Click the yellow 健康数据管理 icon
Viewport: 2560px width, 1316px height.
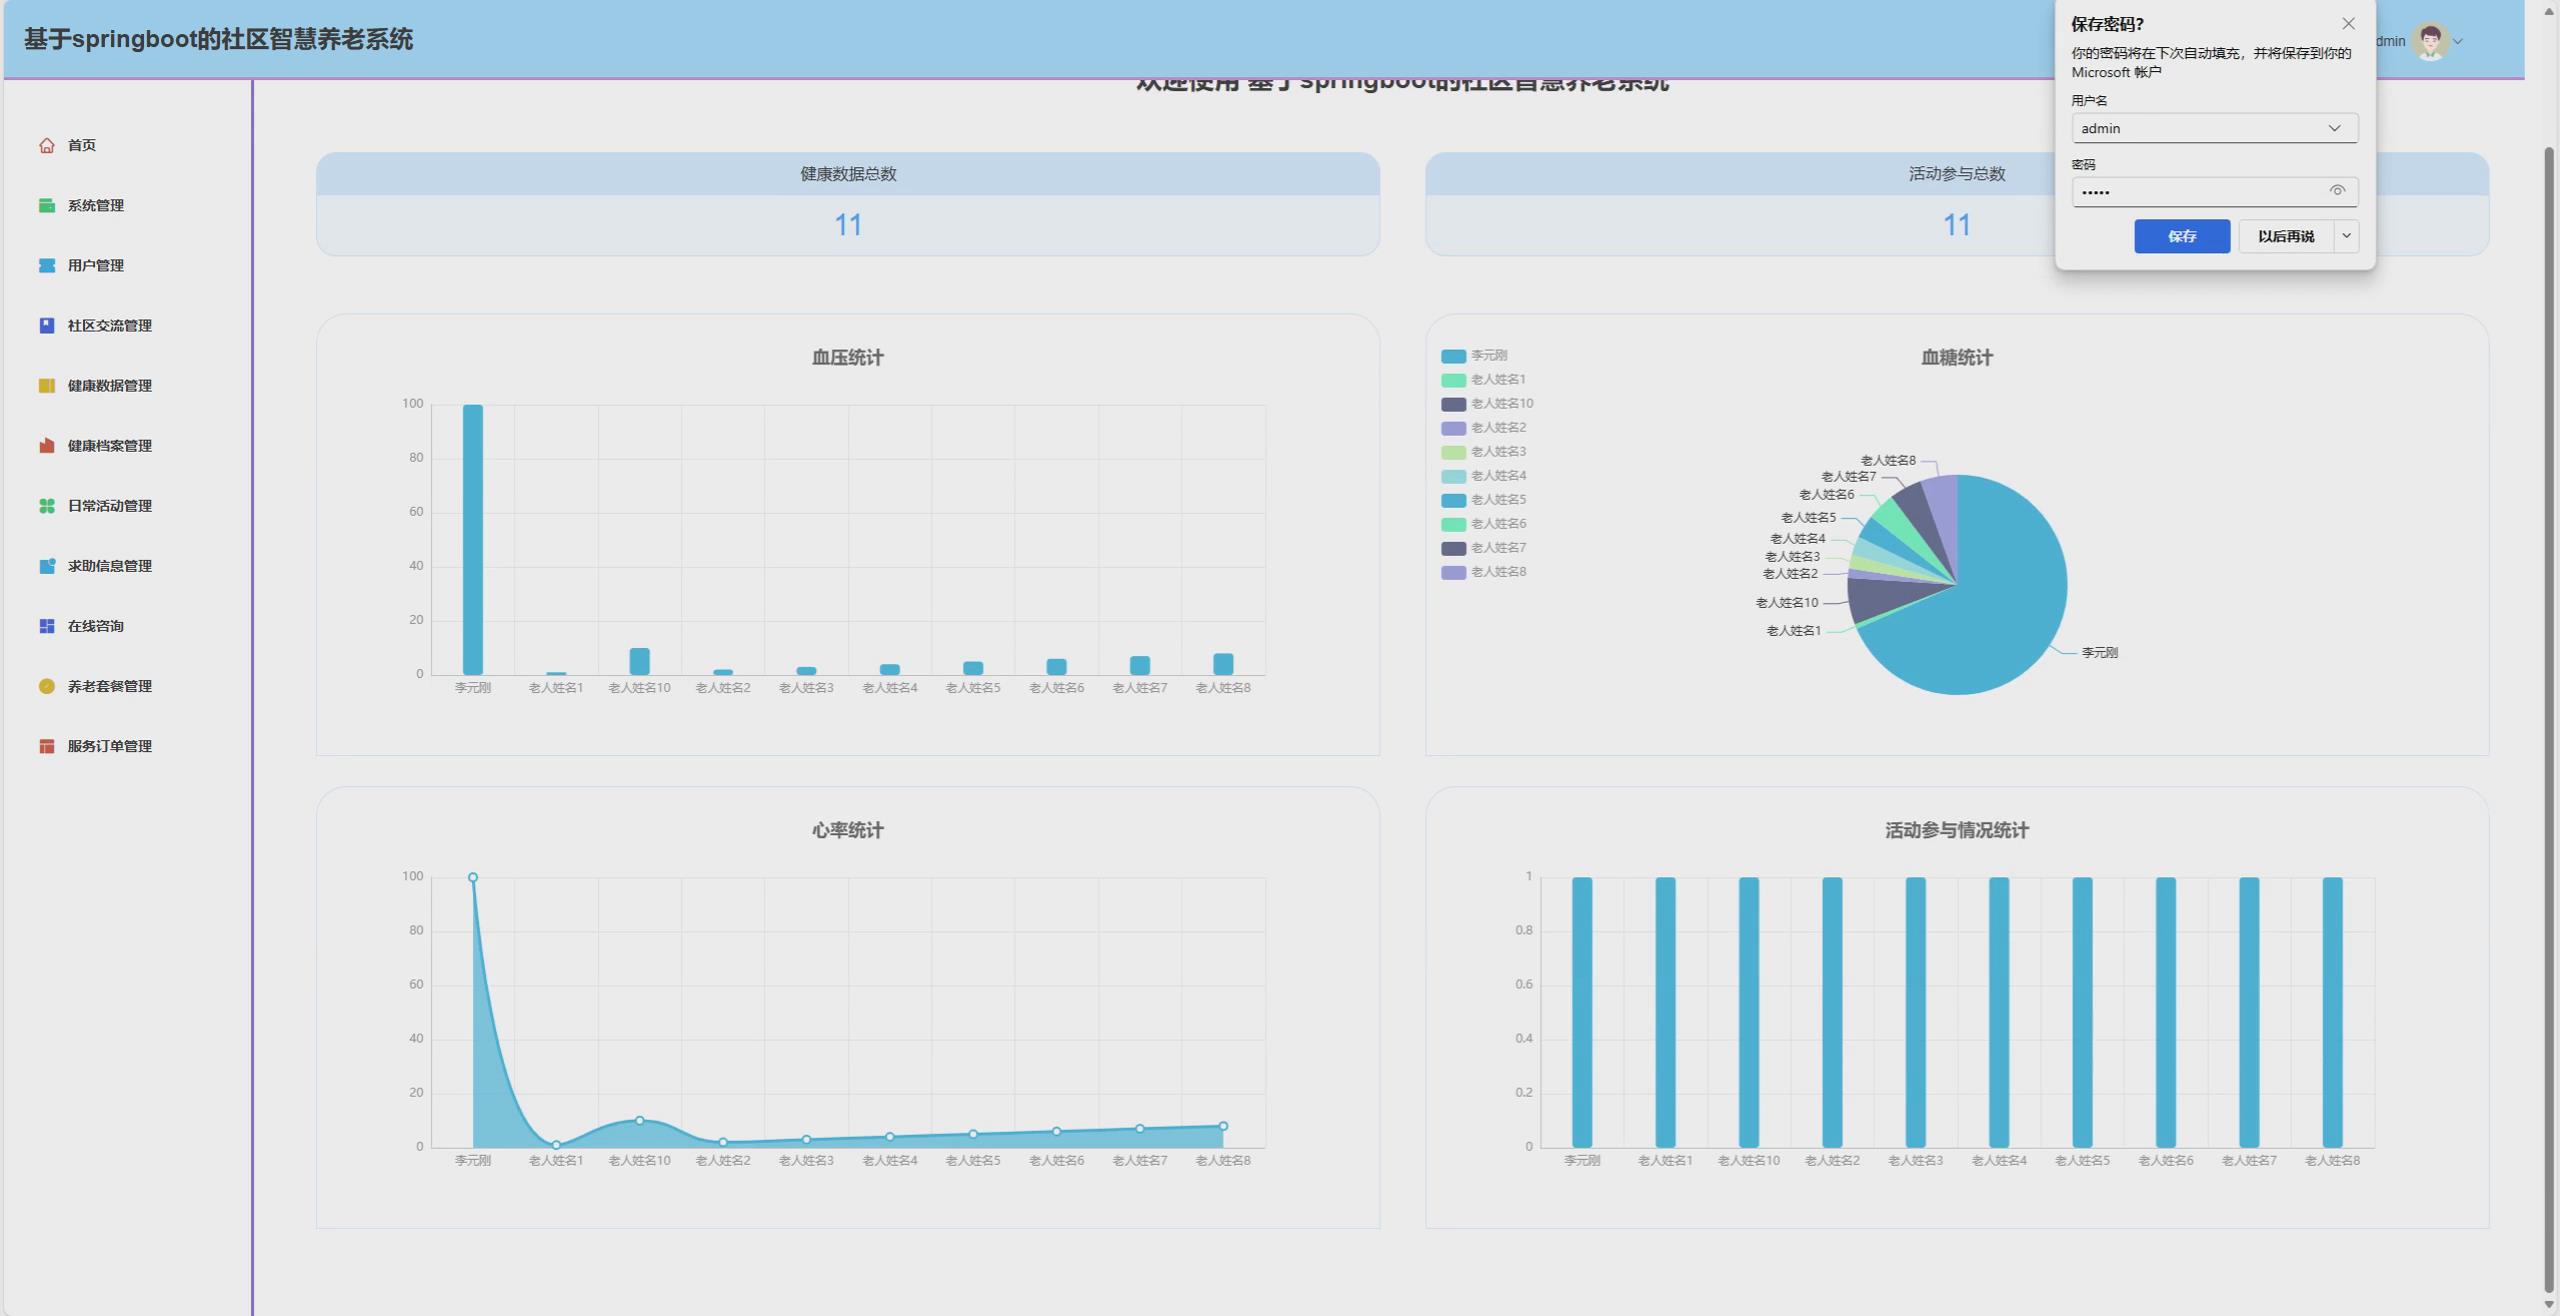click(x=46, y=386)
